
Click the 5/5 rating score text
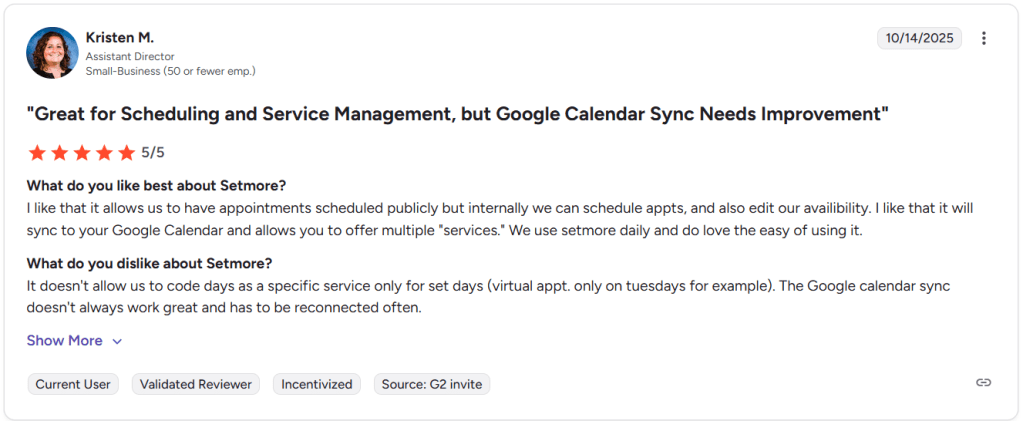(153, 153)
